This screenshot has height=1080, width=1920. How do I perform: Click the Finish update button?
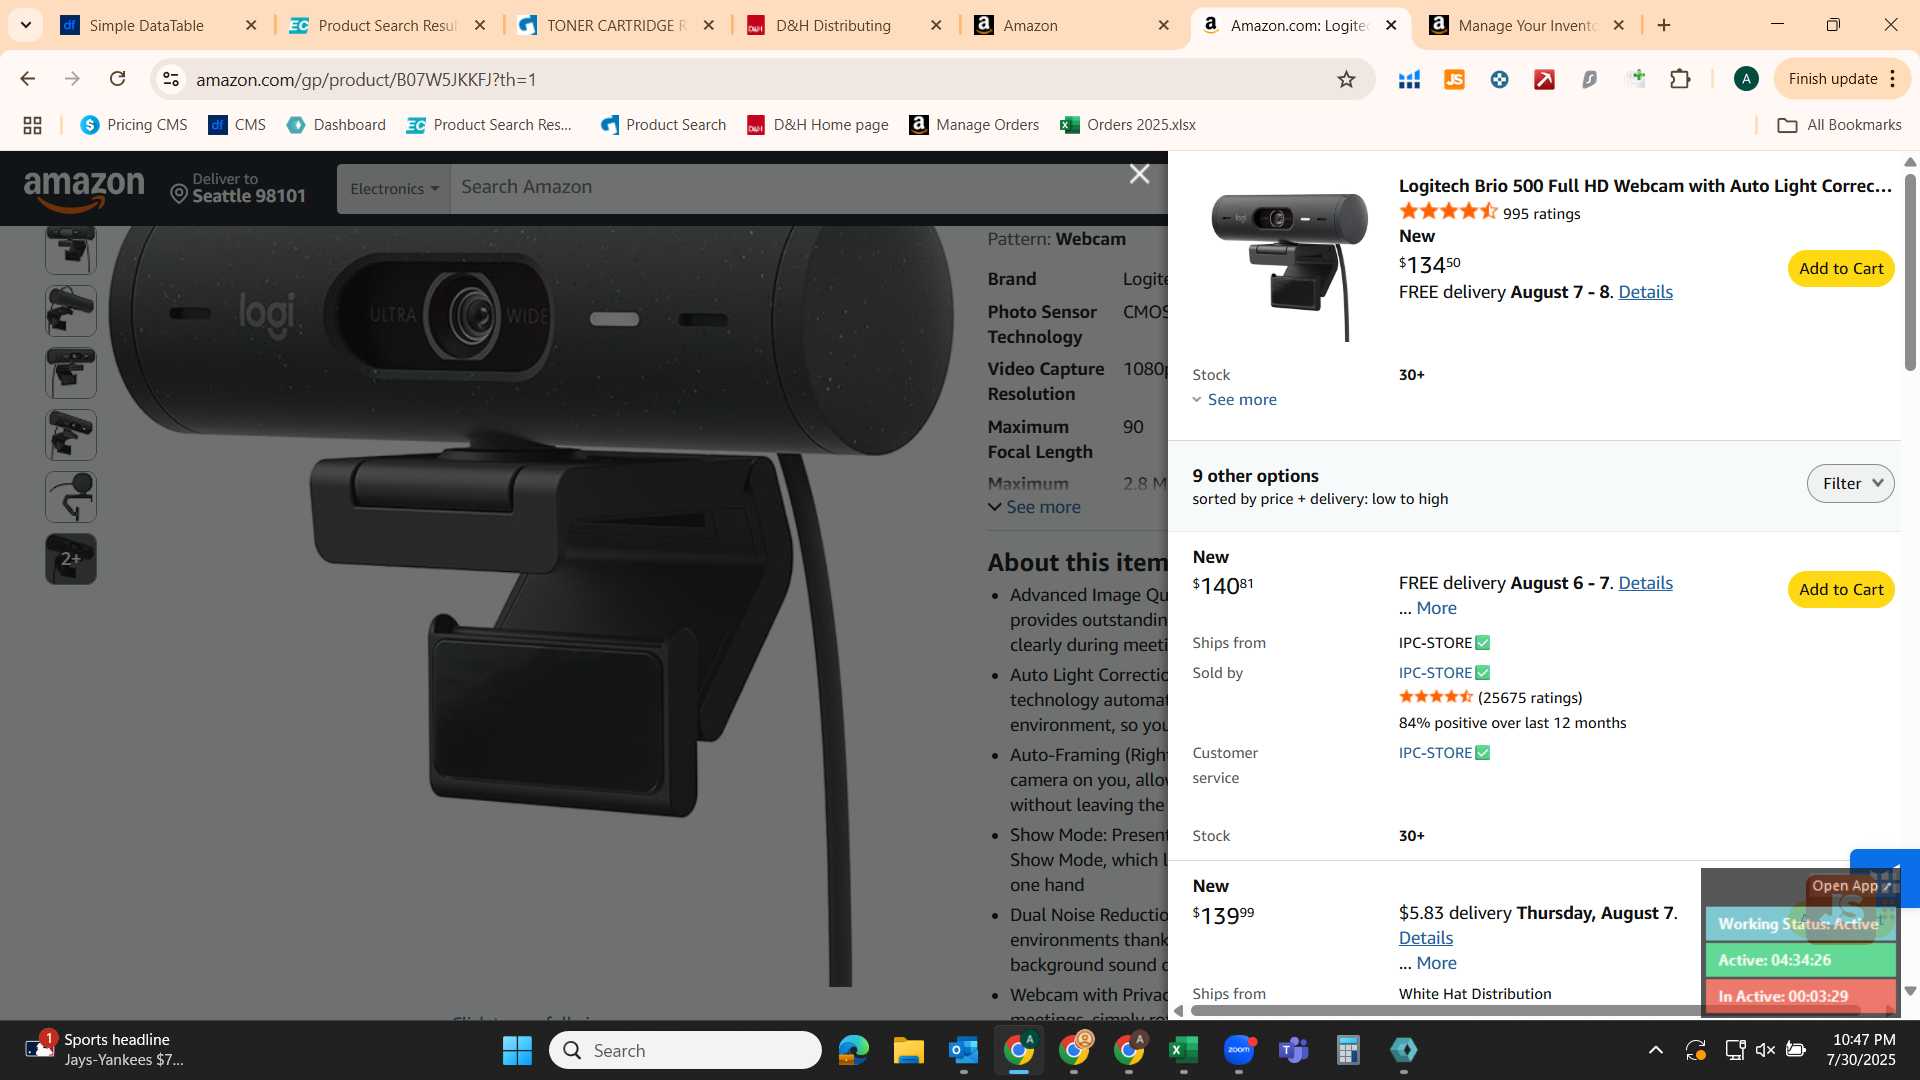tap(1832, 79)
